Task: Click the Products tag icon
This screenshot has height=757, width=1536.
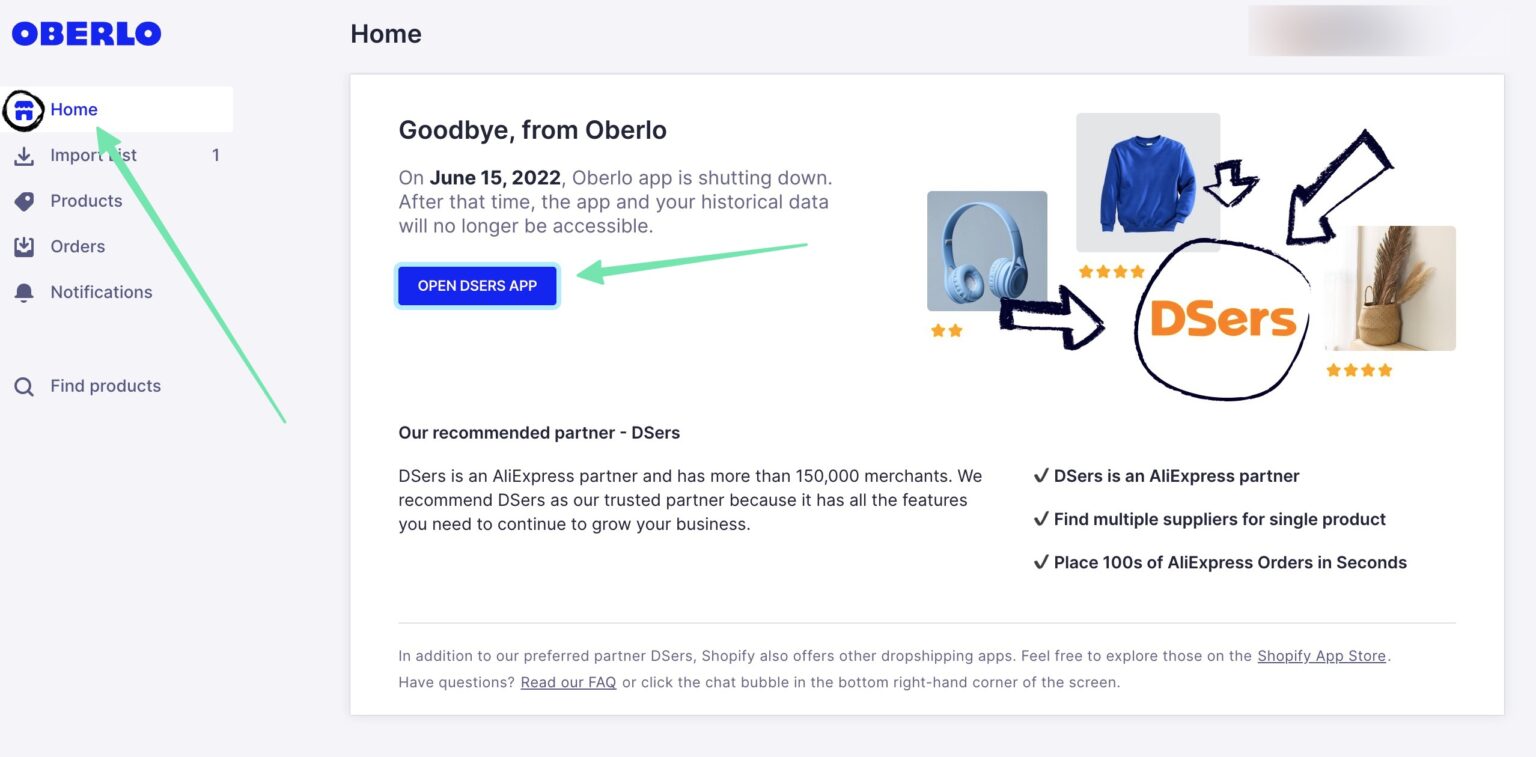Action: [24, 200]
